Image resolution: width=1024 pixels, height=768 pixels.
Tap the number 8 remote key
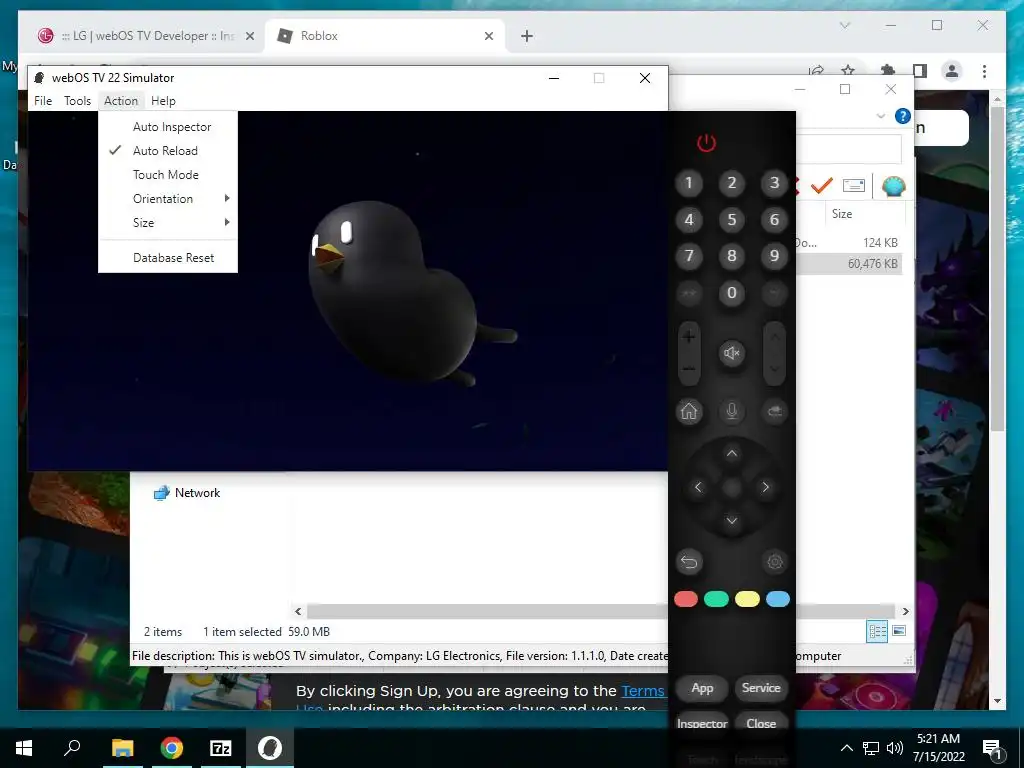tap(731, 255)
